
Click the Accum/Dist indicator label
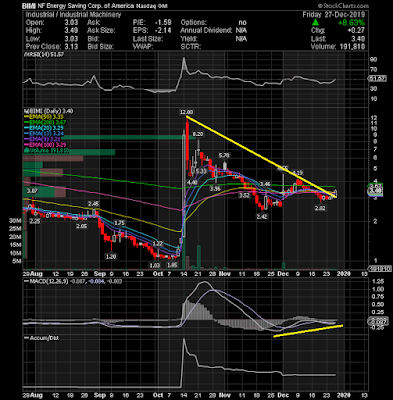pyautogui.click(x=41, y=338)
